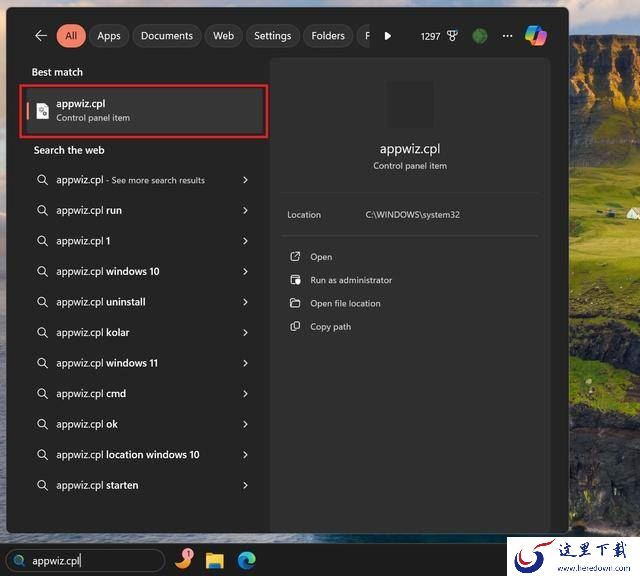Select the Documents filter tab
Screen dimensions: 640x576
click(166, 36)
